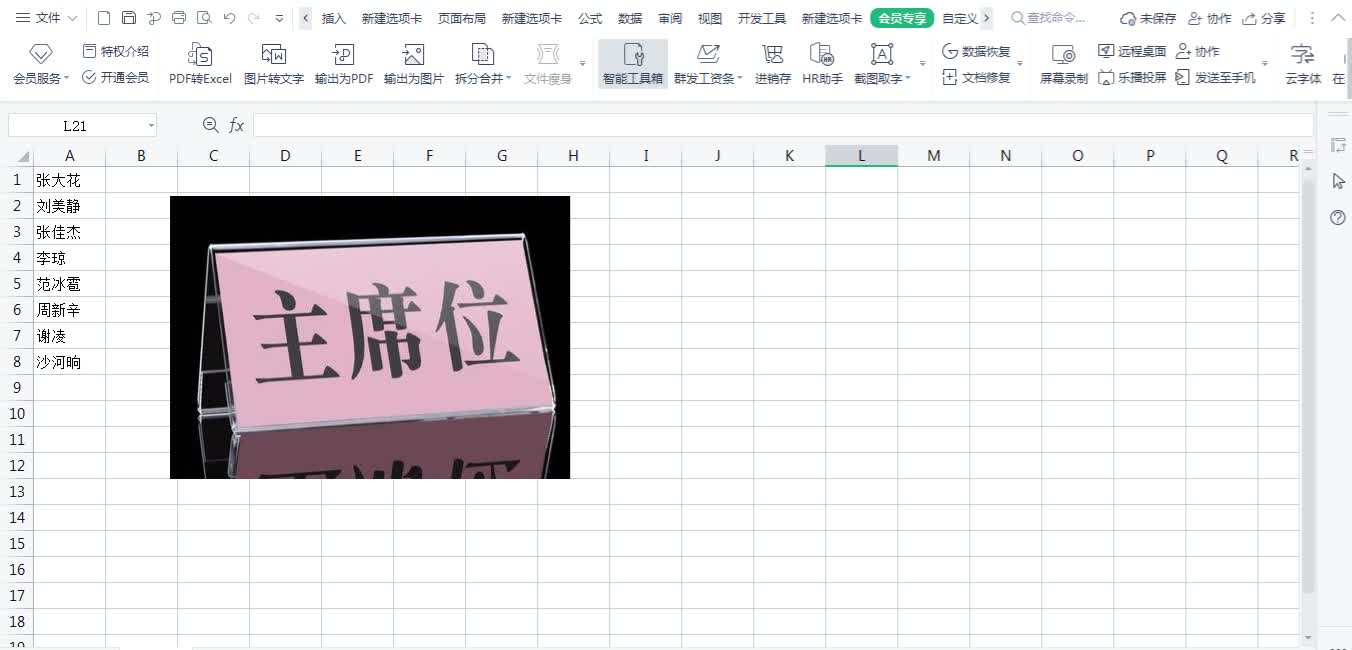Click the 乐播投屏 button
1352x650 pixels.
1132,77
